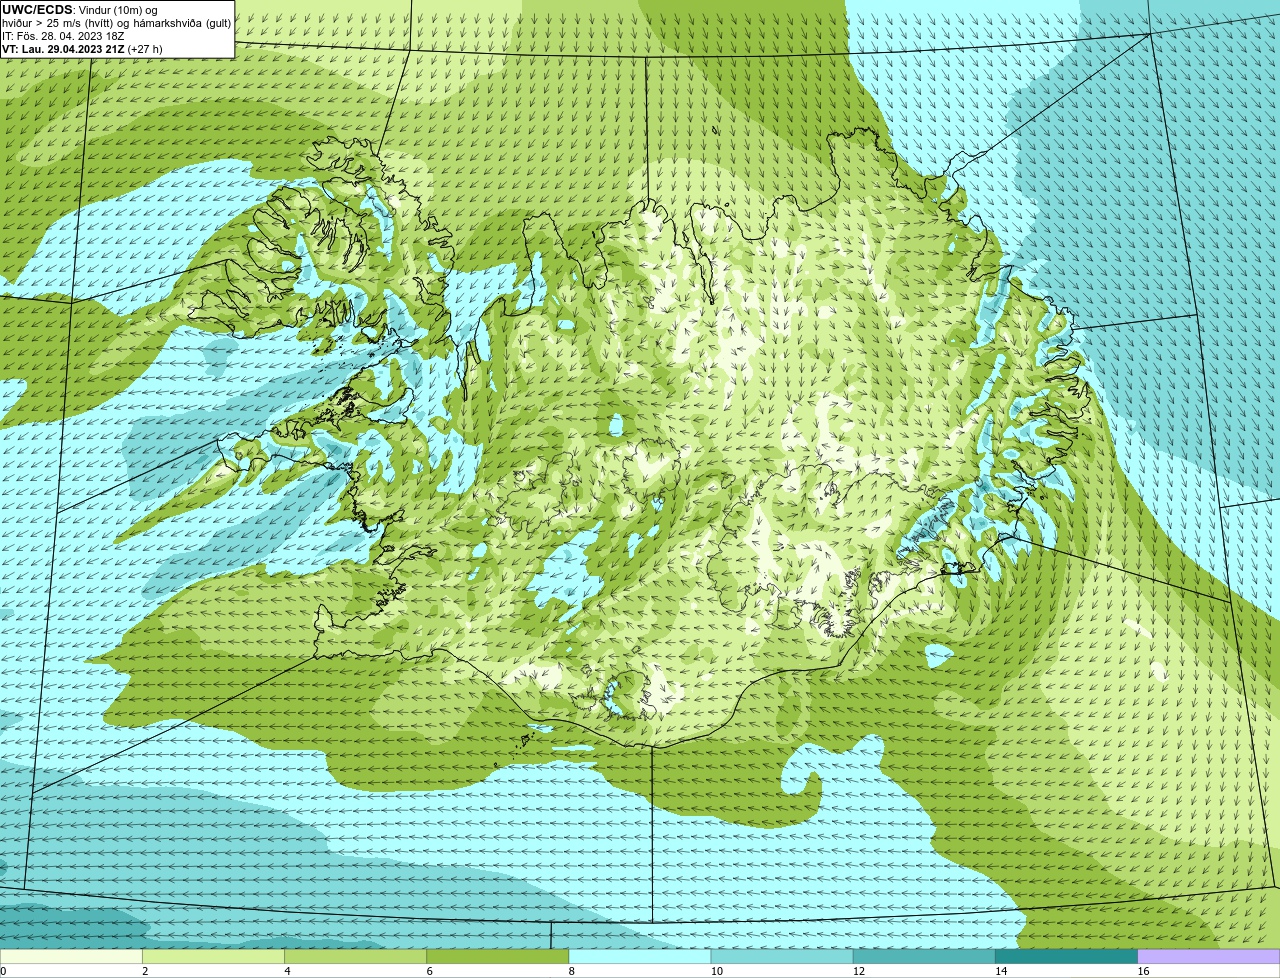Select the "VT: Lau. 29.04.2023 21Z" valid time
1280x978 pixels.
(x=64, y=49)
